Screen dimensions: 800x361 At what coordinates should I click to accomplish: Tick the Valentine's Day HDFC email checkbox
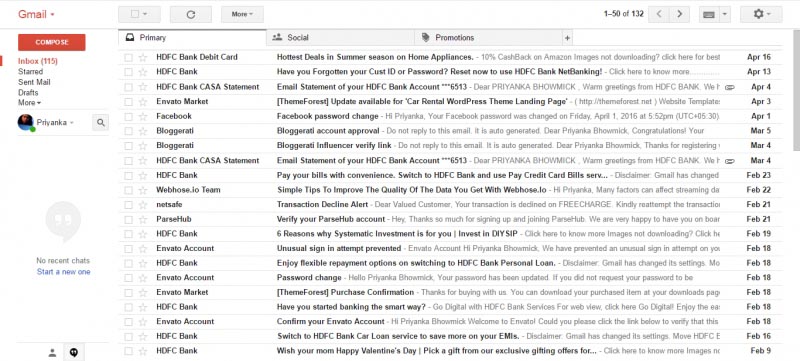click(x=128, y=351)
